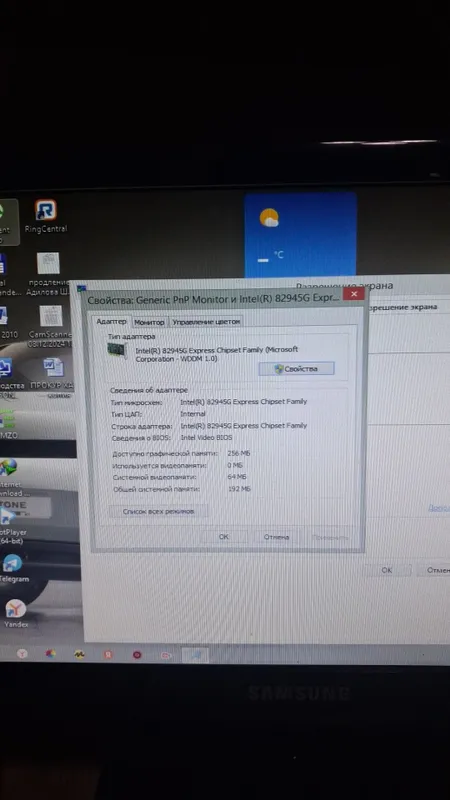Switch to the Управление цветом tab

tap(206, 322)
